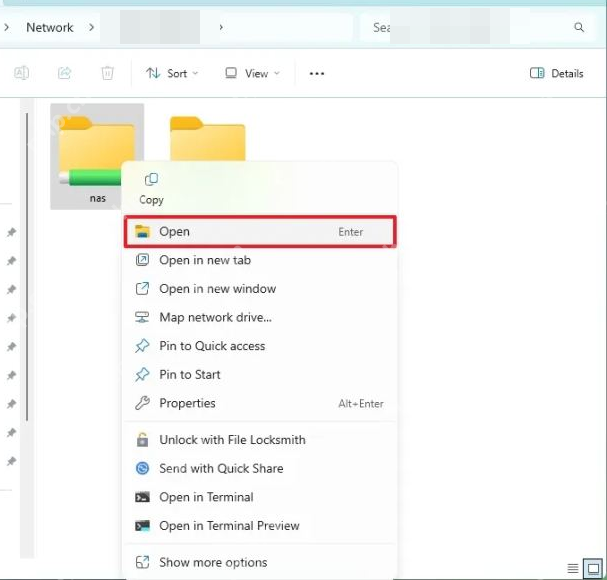
Task: Select the nas shared folder
Action: click(97, 156)
